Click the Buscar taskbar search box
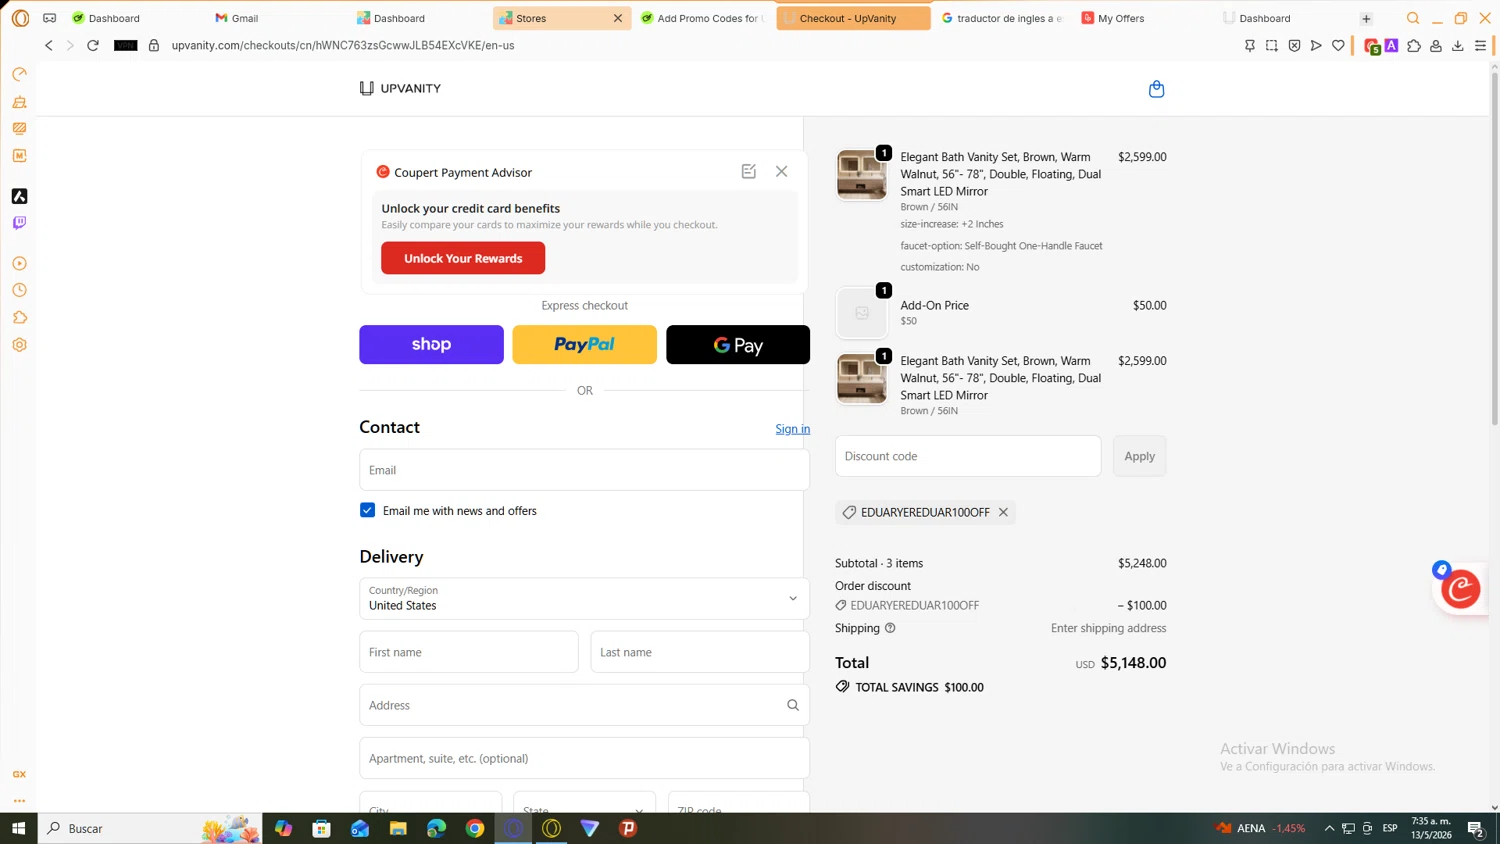The height and width of the screenshot is (844, 1500). pos(150,828)
